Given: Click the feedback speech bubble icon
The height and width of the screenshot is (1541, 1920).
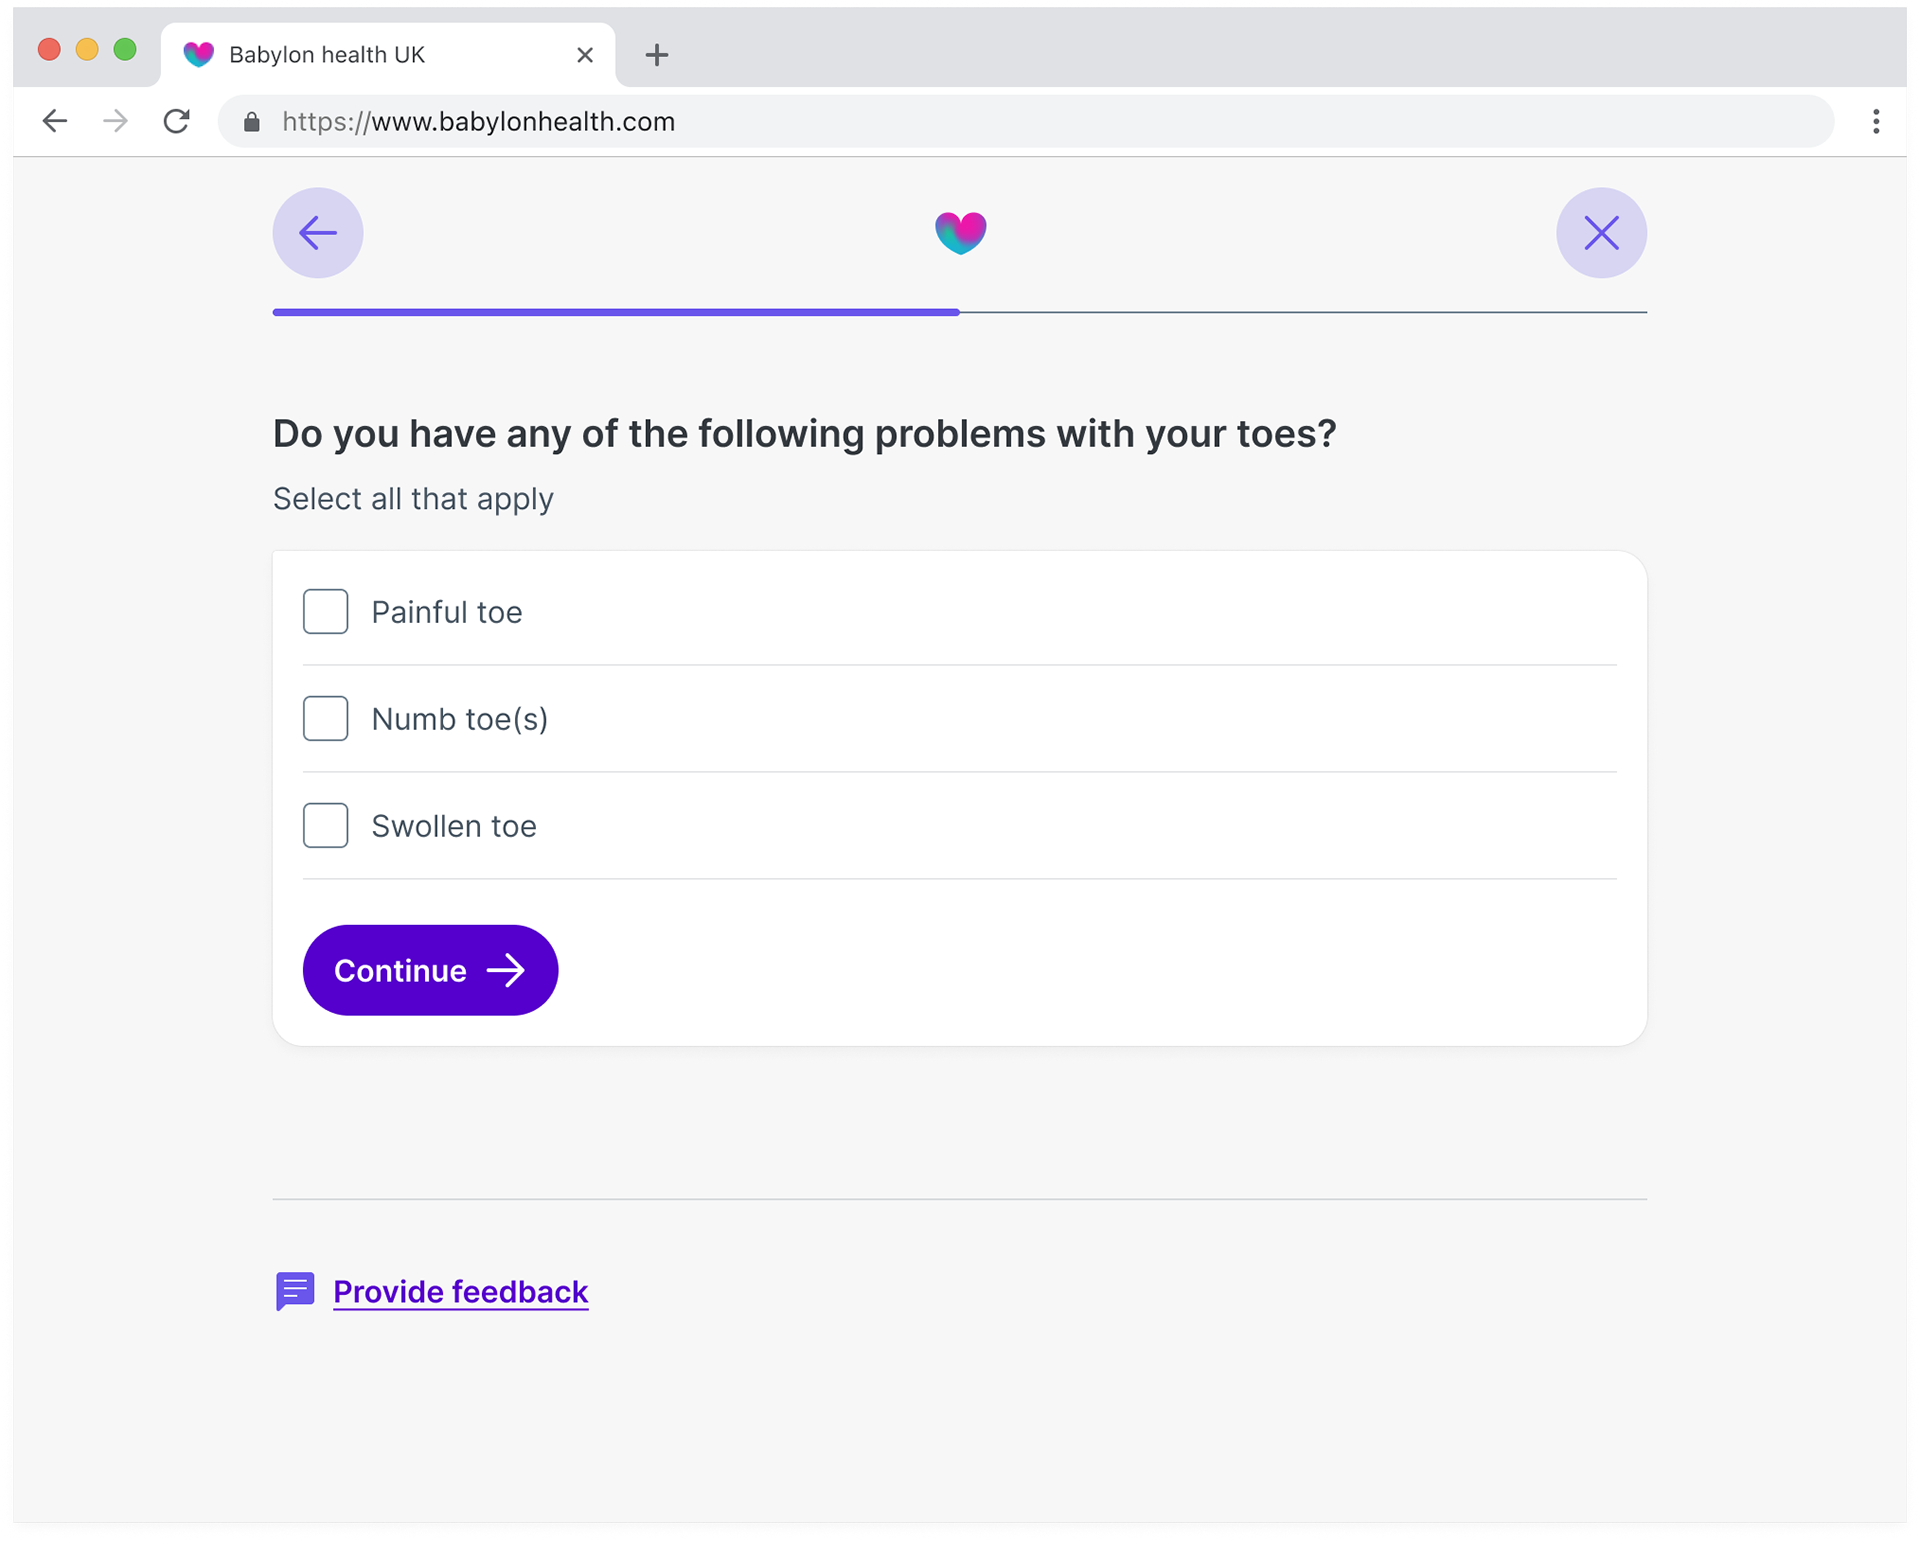Looking at the screenshot, I should 295,1291.
